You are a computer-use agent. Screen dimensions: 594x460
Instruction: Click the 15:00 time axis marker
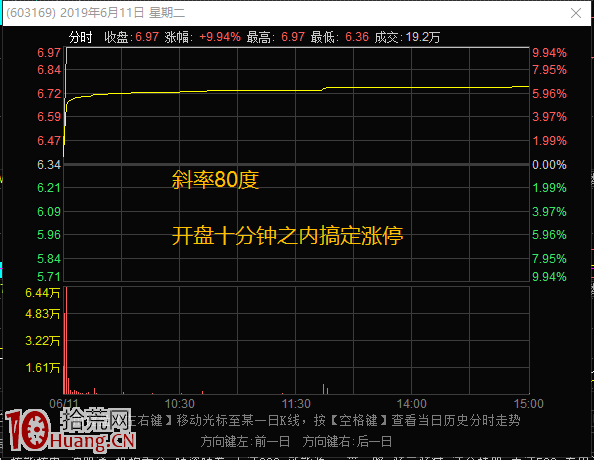[528, 404]
